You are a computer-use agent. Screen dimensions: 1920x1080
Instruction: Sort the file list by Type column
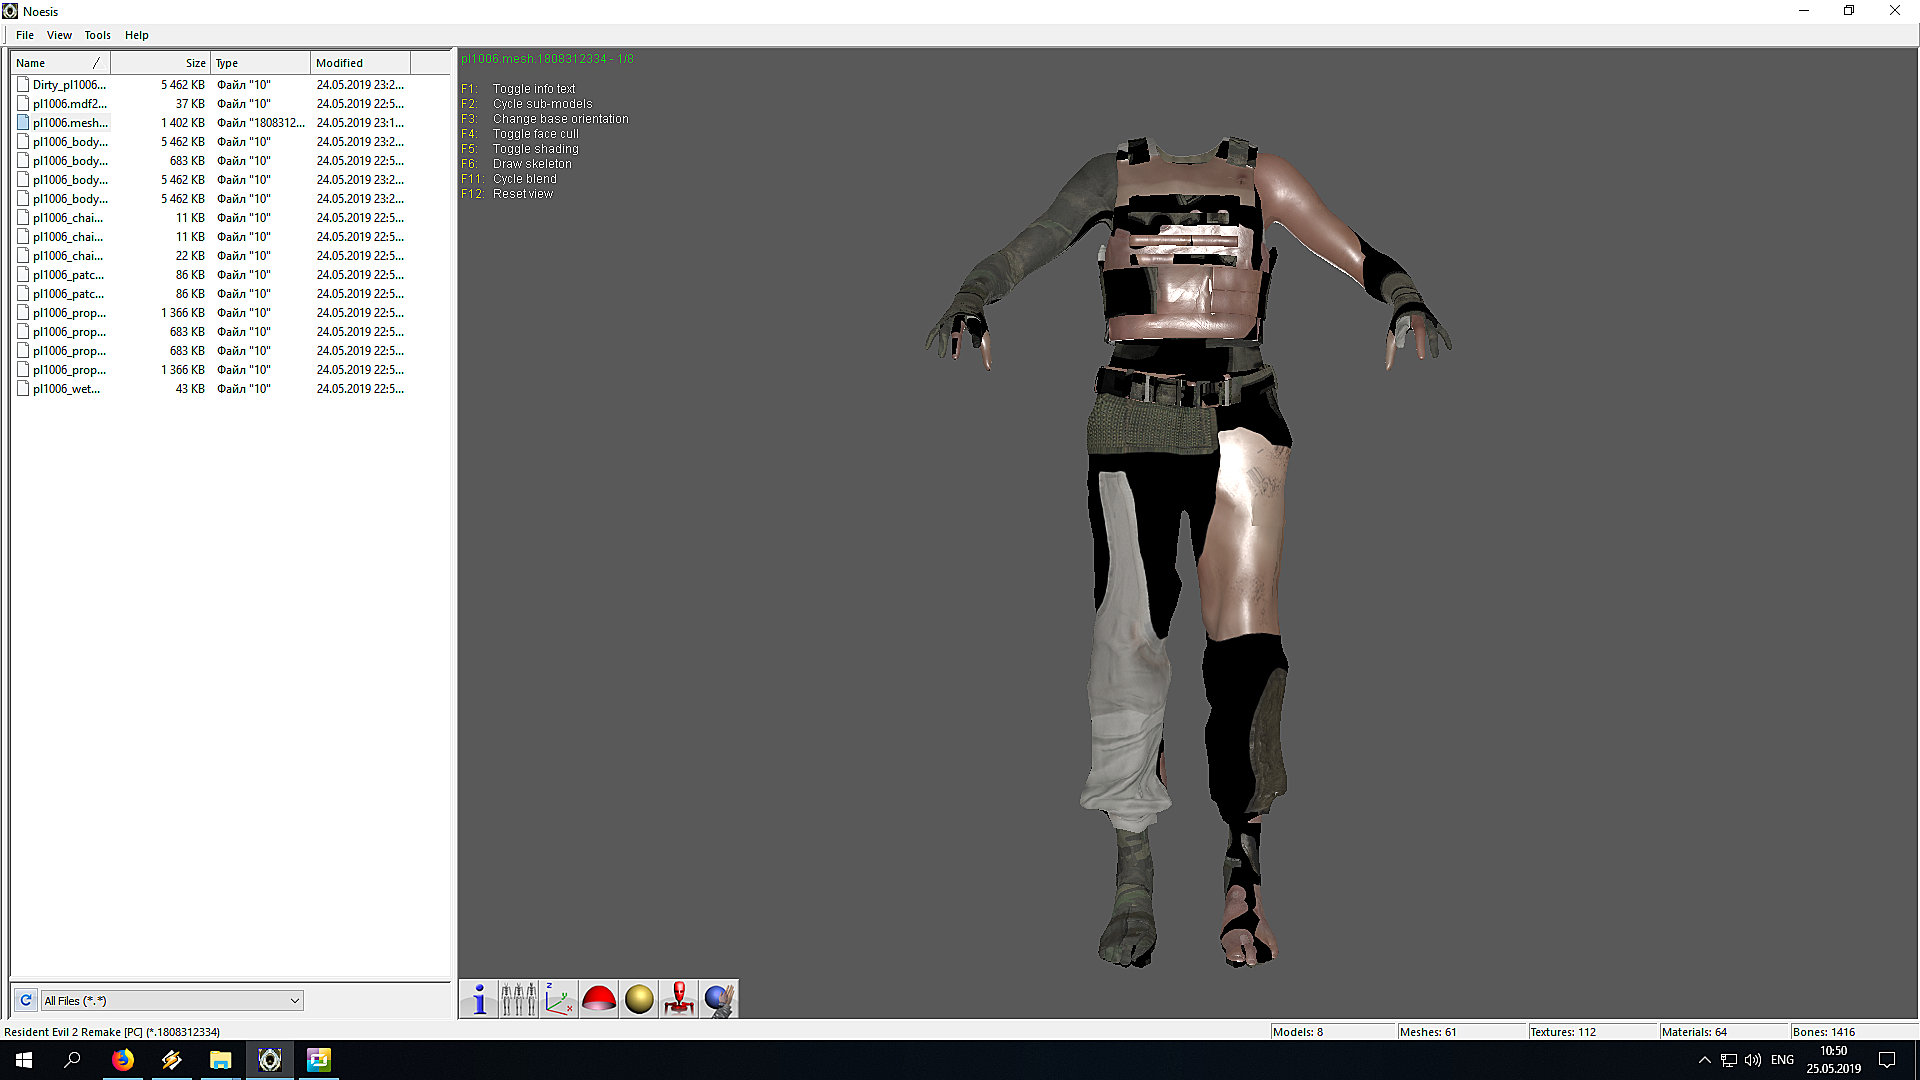click(261, 63)
